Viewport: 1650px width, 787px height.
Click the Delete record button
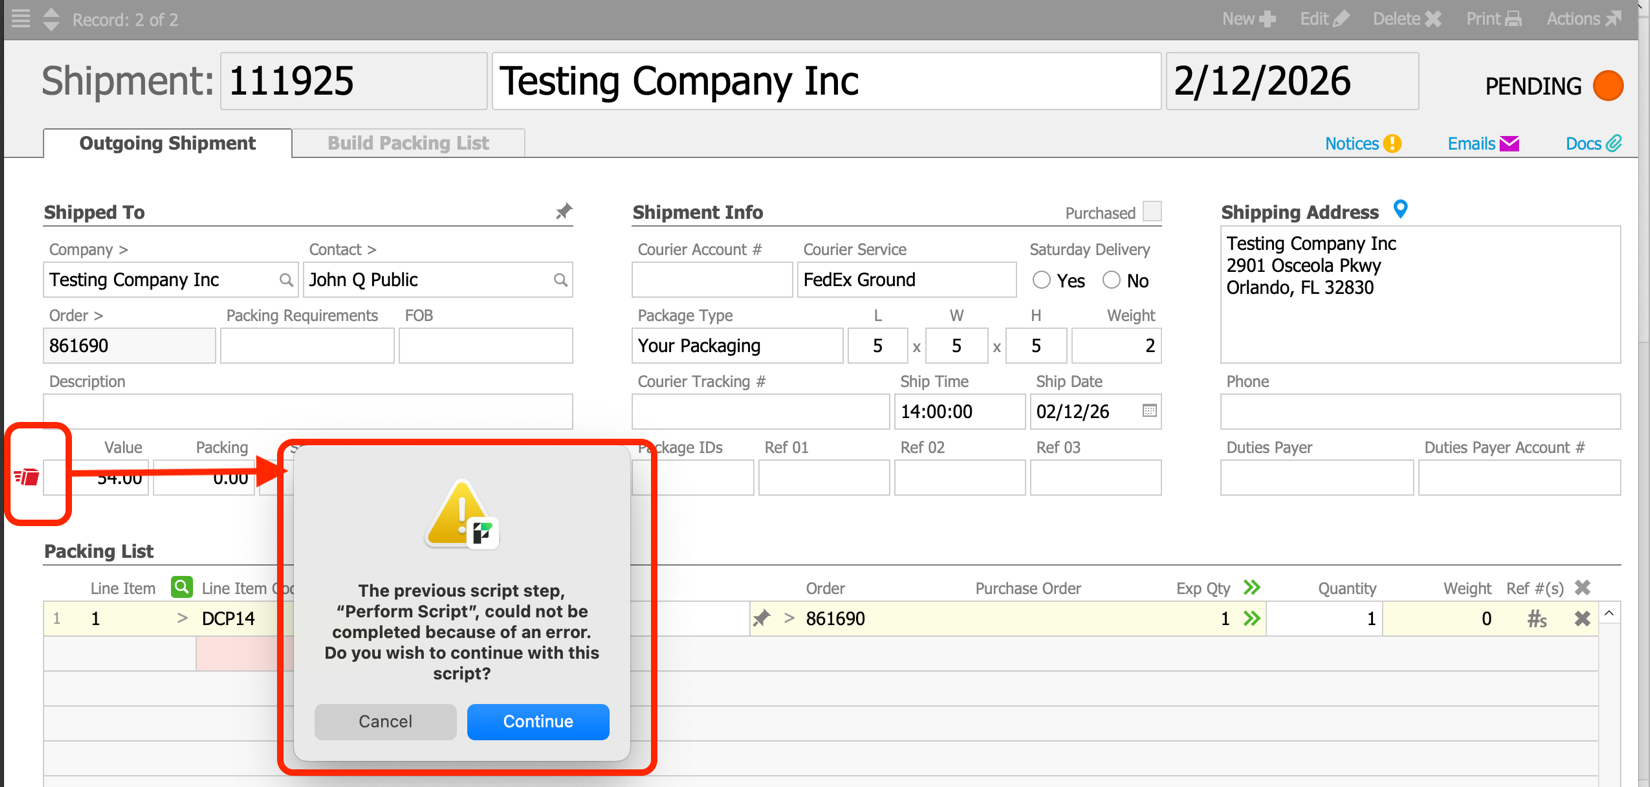[1407, 19]
